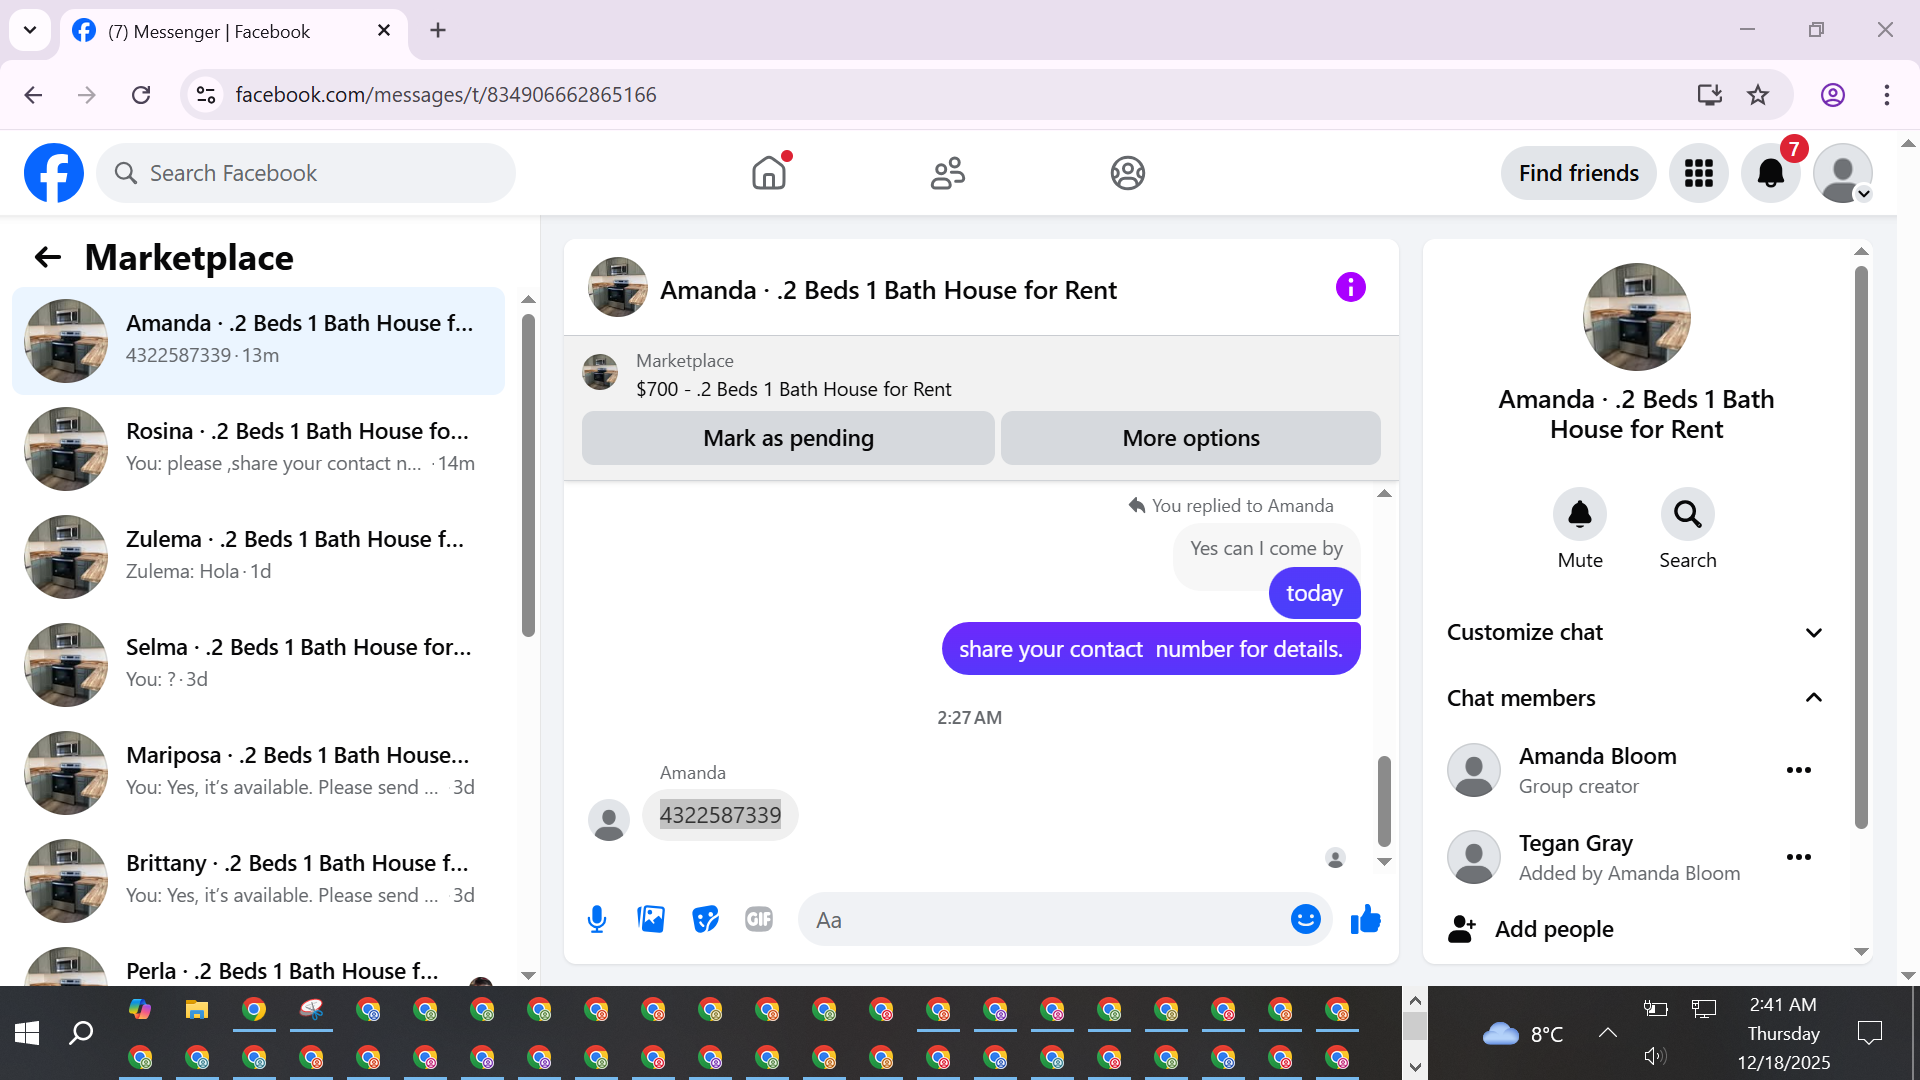Click the Aa message input field
Screen dimensions: 1920x1080
(1040, 920)
